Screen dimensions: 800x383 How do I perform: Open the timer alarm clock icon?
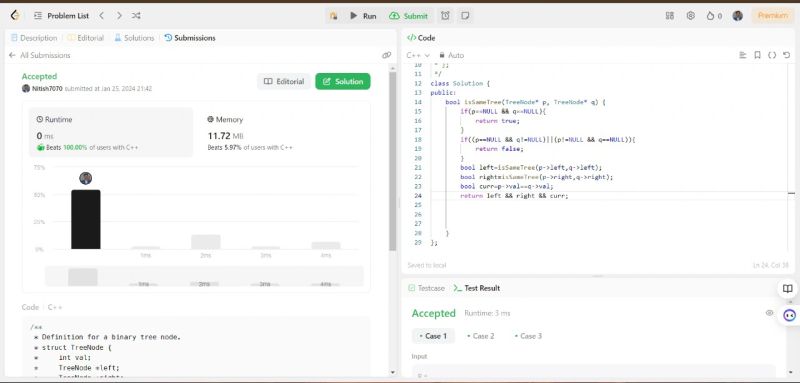click(x=445, y=16)
